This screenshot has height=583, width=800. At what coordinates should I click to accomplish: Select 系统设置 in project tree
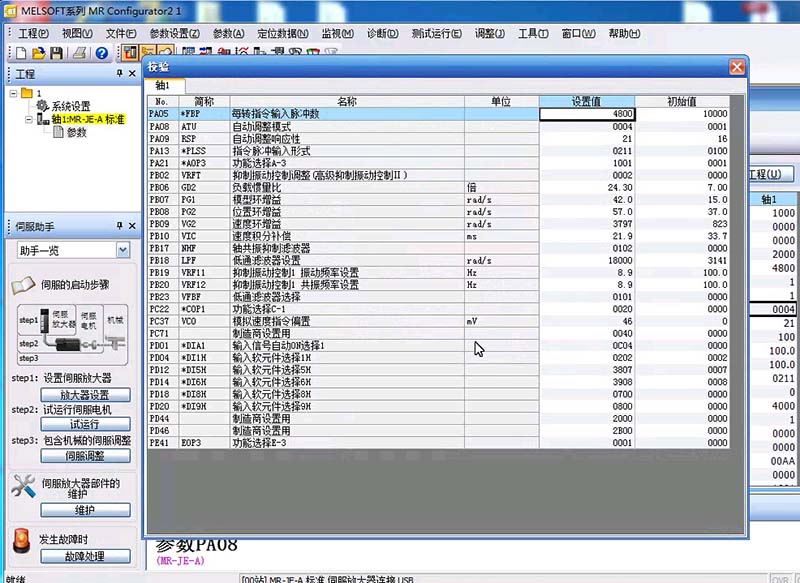coord(70,106)
